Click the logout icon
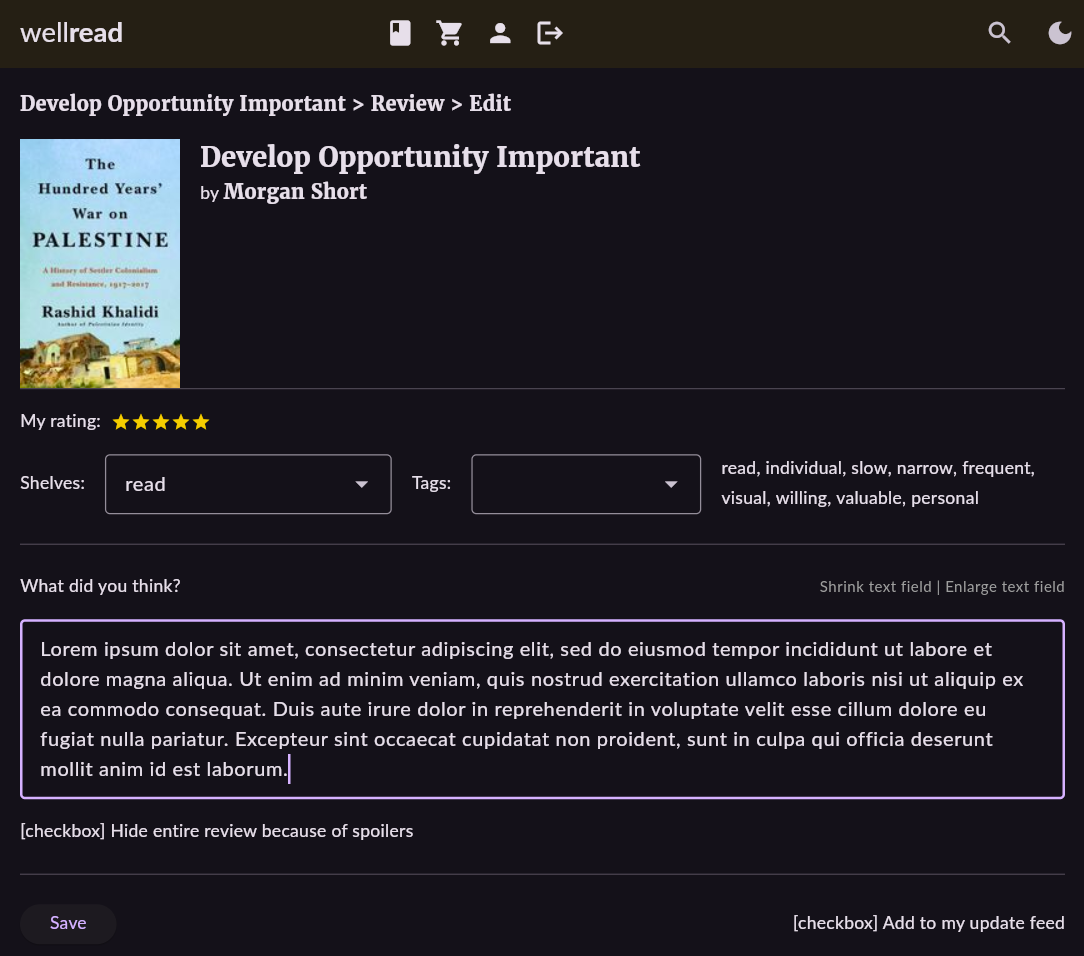The height and width of the screenshot is (956, 1084). click(x=550, y=34)
